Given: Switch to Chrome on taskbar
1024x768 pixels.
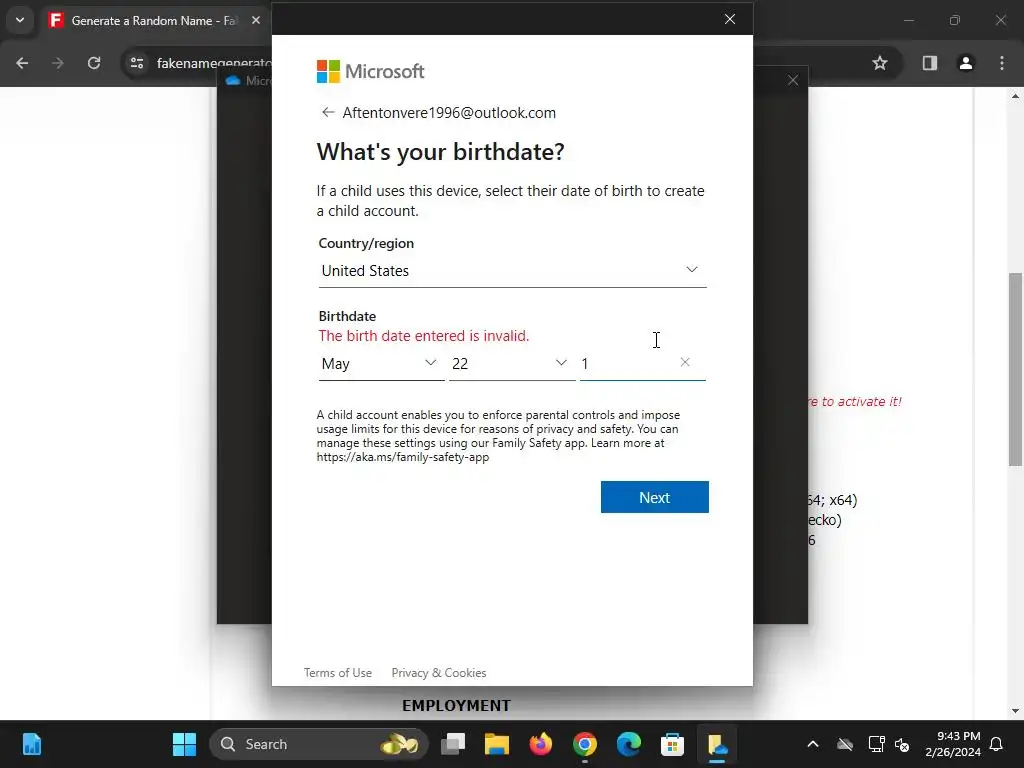Looking at the screenshot, I should click(x=584, y=744).
